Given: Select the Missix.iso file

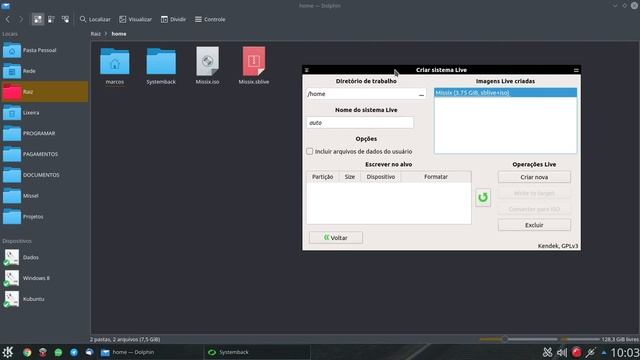Looking at the screenshot, I should 207,66.
